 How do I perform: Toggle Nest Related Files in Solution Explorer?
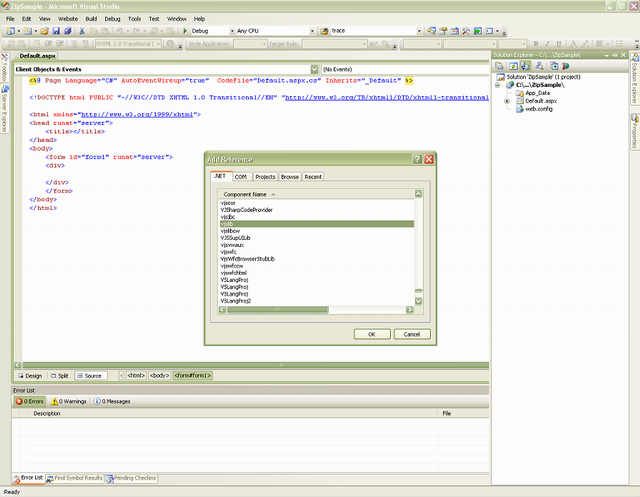525,66
